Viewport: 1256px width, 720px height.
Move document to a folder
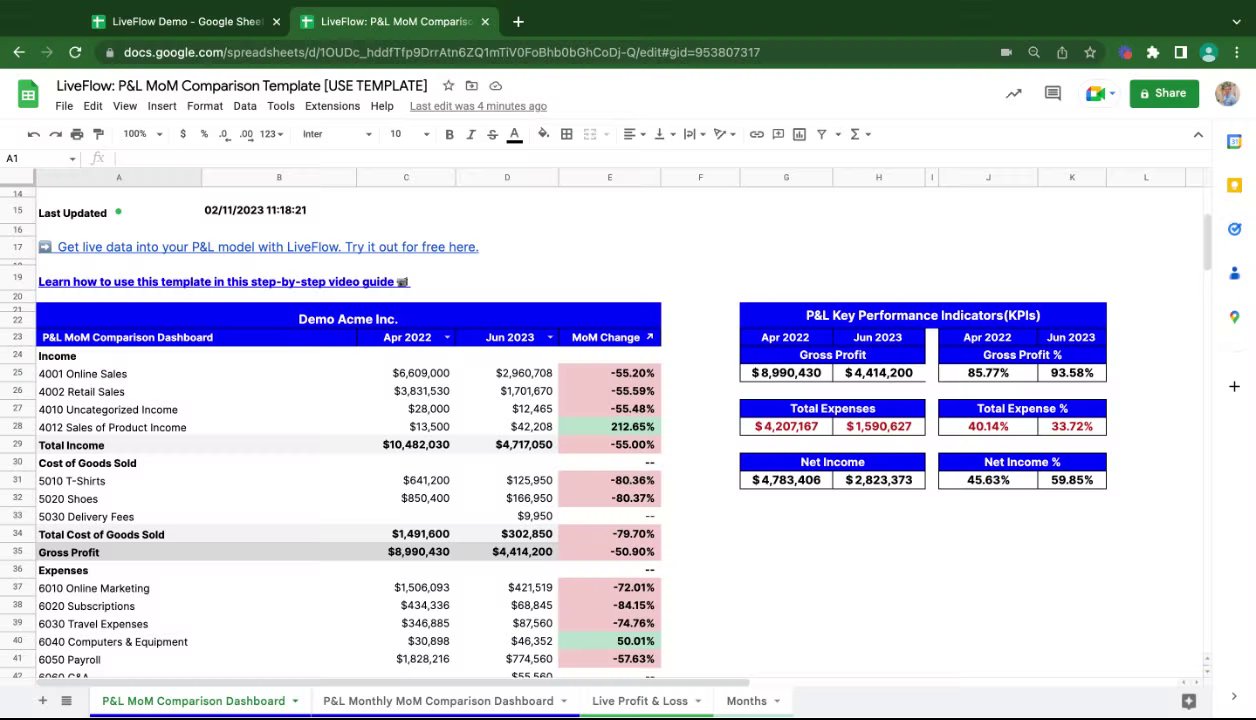472,86
